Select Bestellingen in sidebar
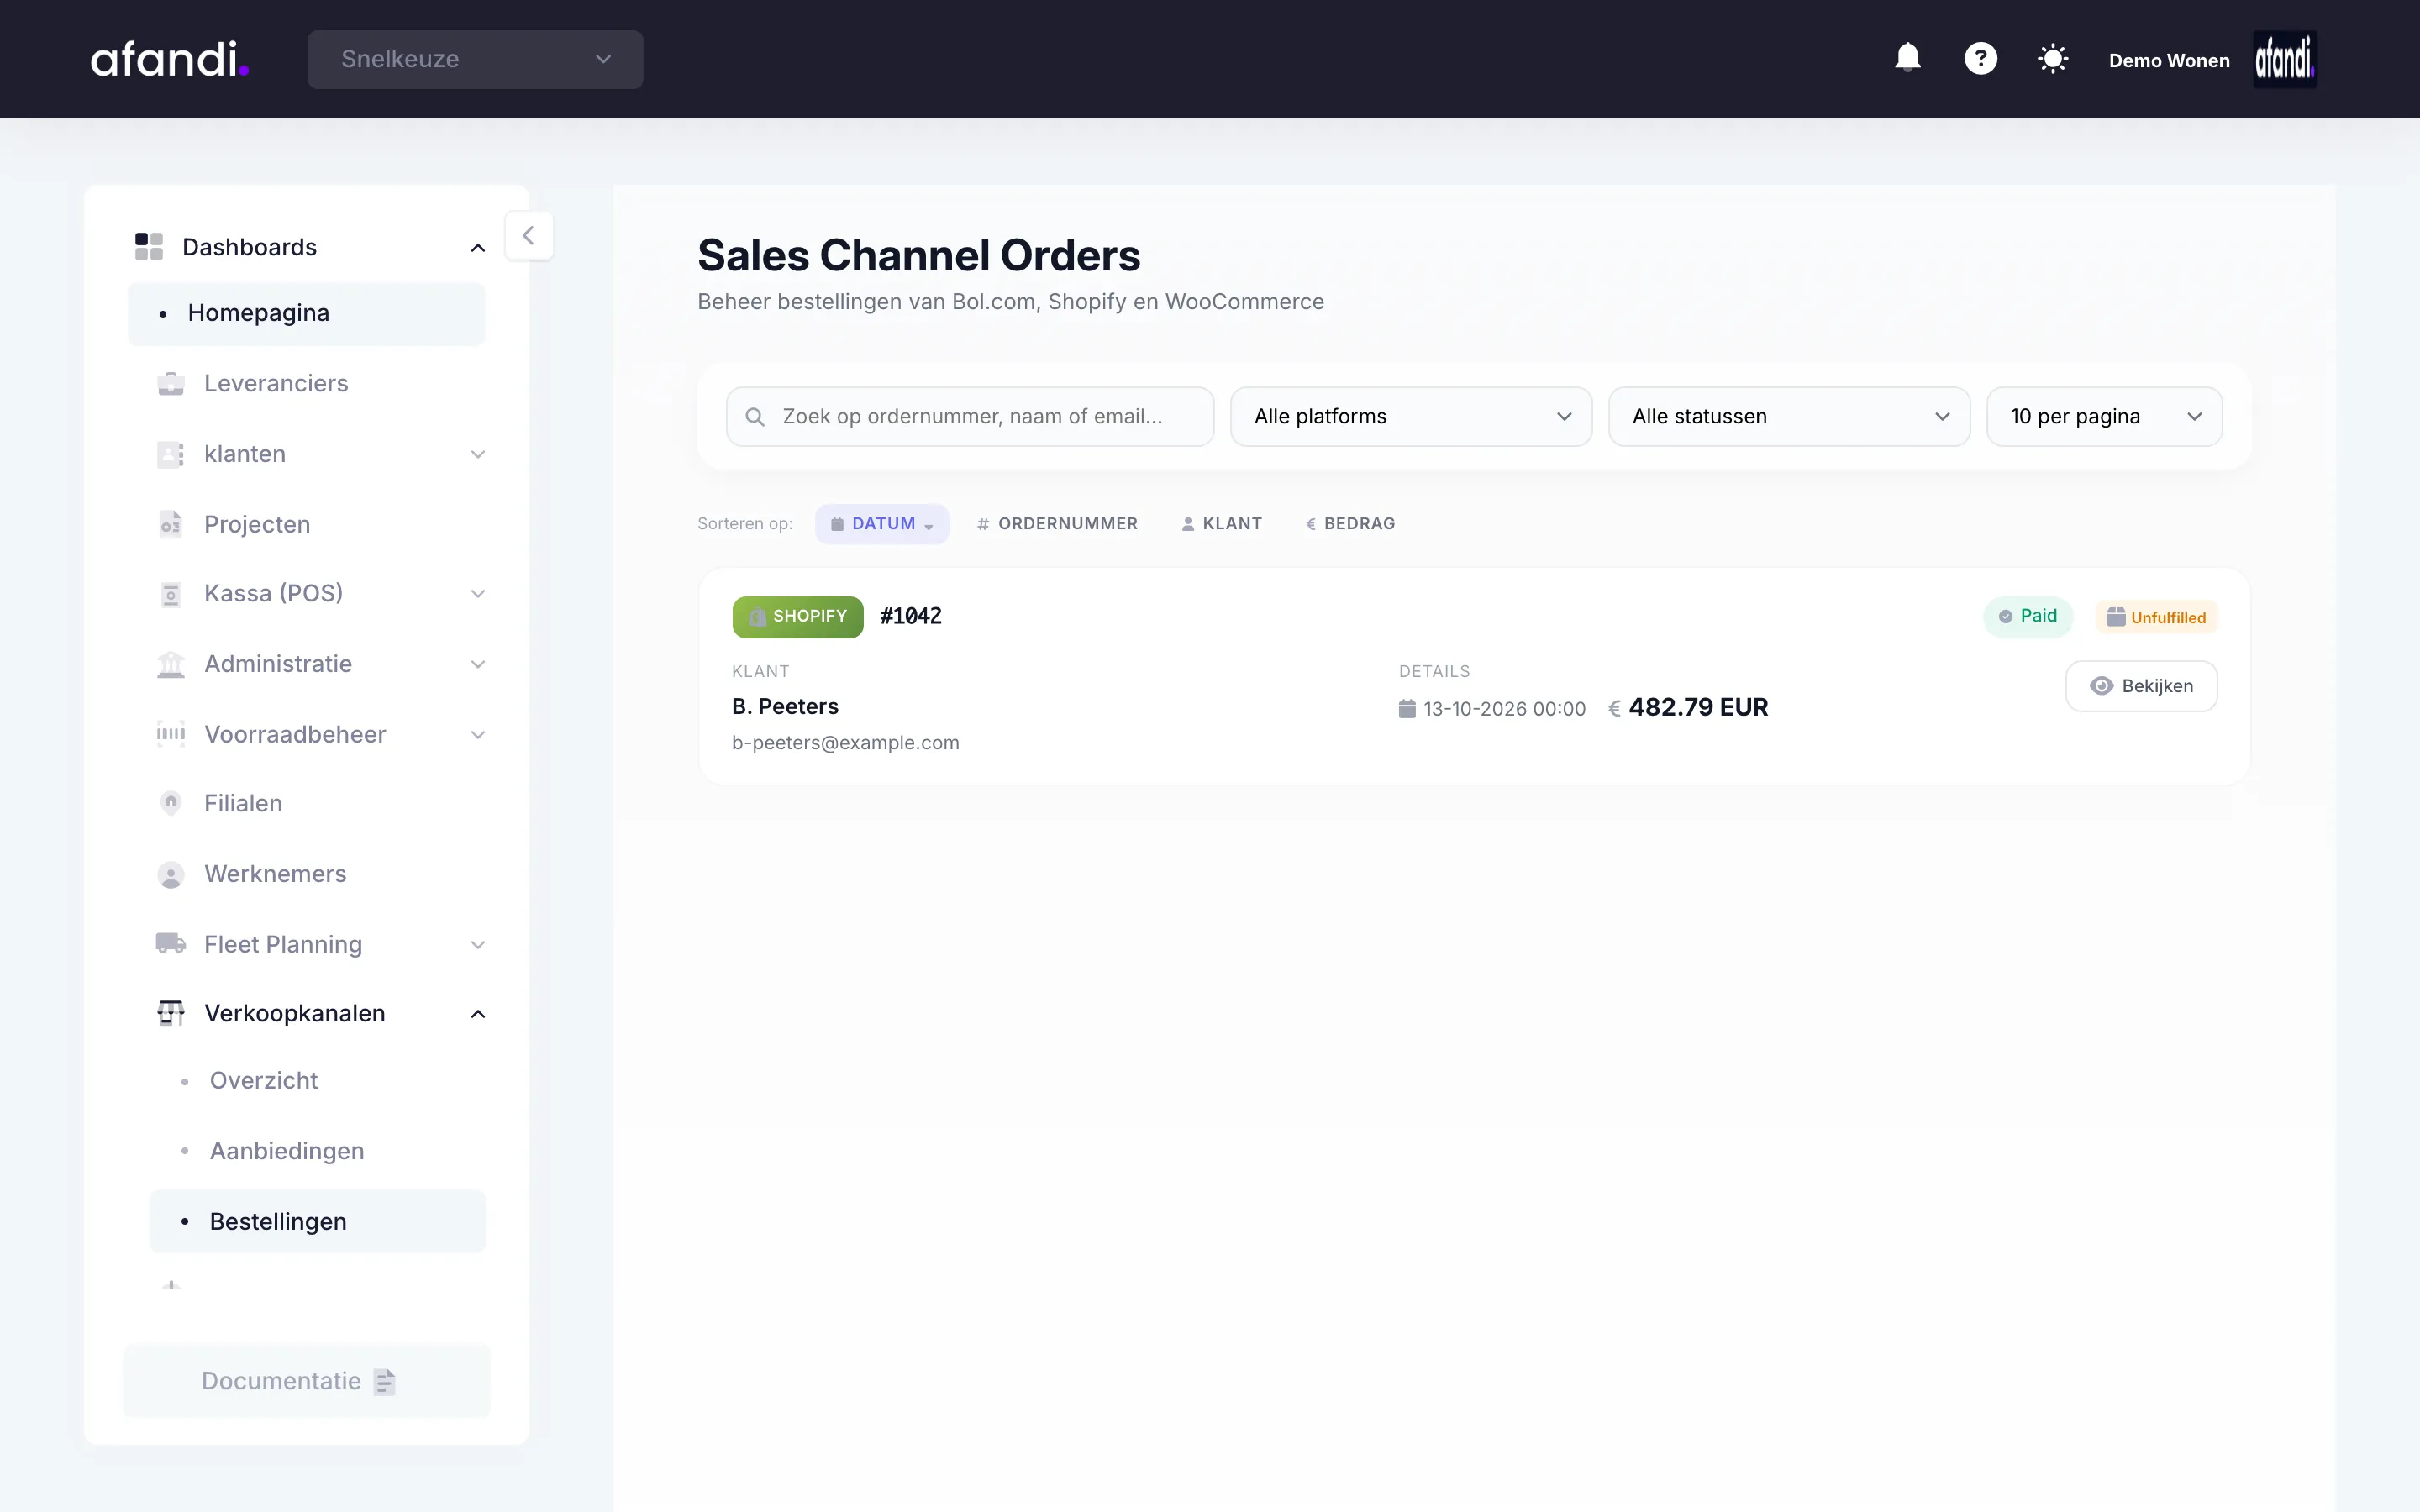The width and height of the screenshot is (2420, 1512). [x=317, y=1221]
